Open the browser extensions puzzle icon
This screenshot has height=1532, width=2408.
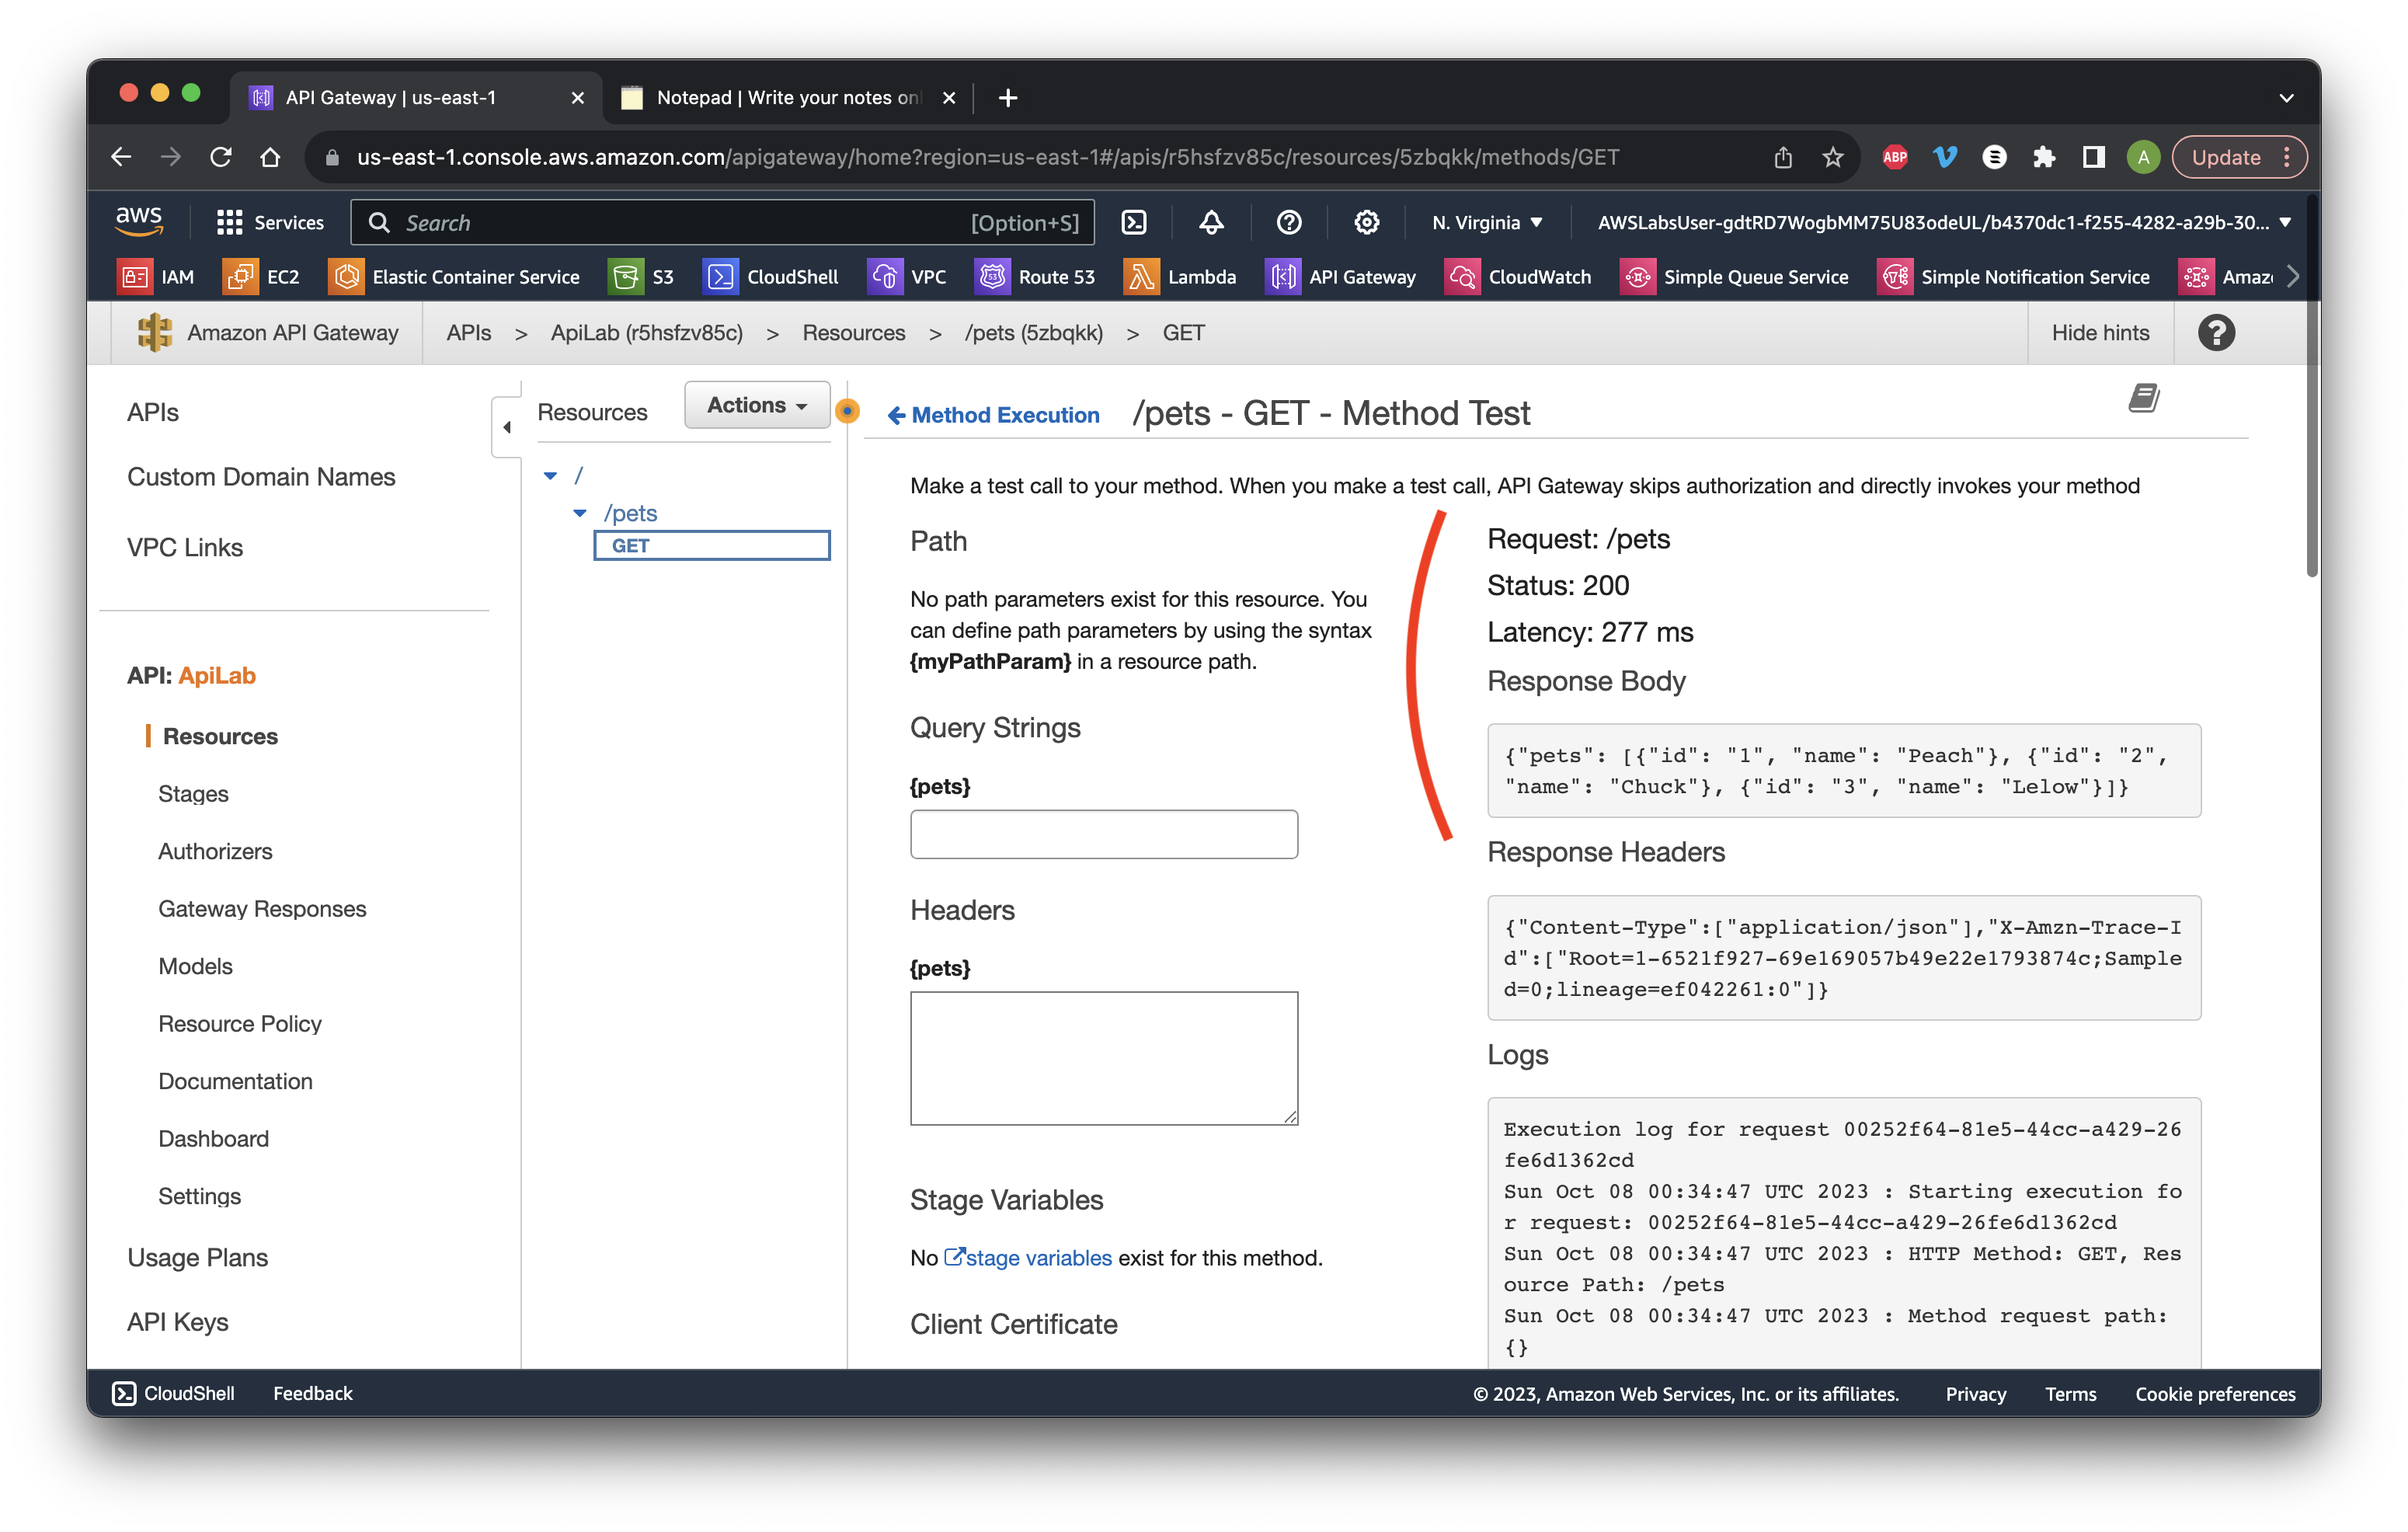(2043, 157)
